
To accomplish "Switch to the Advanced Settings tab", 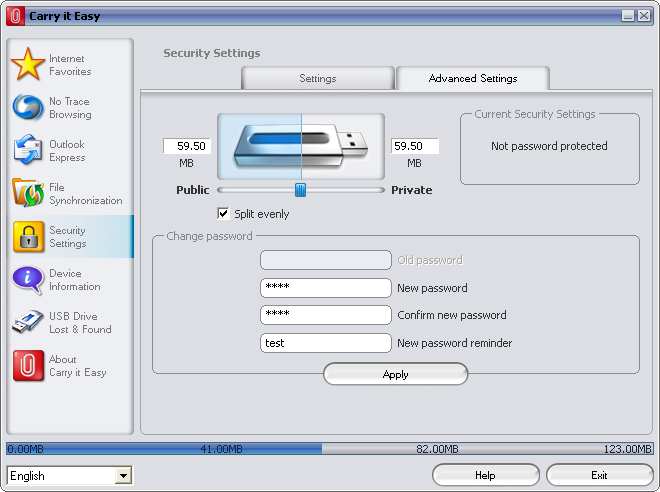I will (x=473, y=78).
